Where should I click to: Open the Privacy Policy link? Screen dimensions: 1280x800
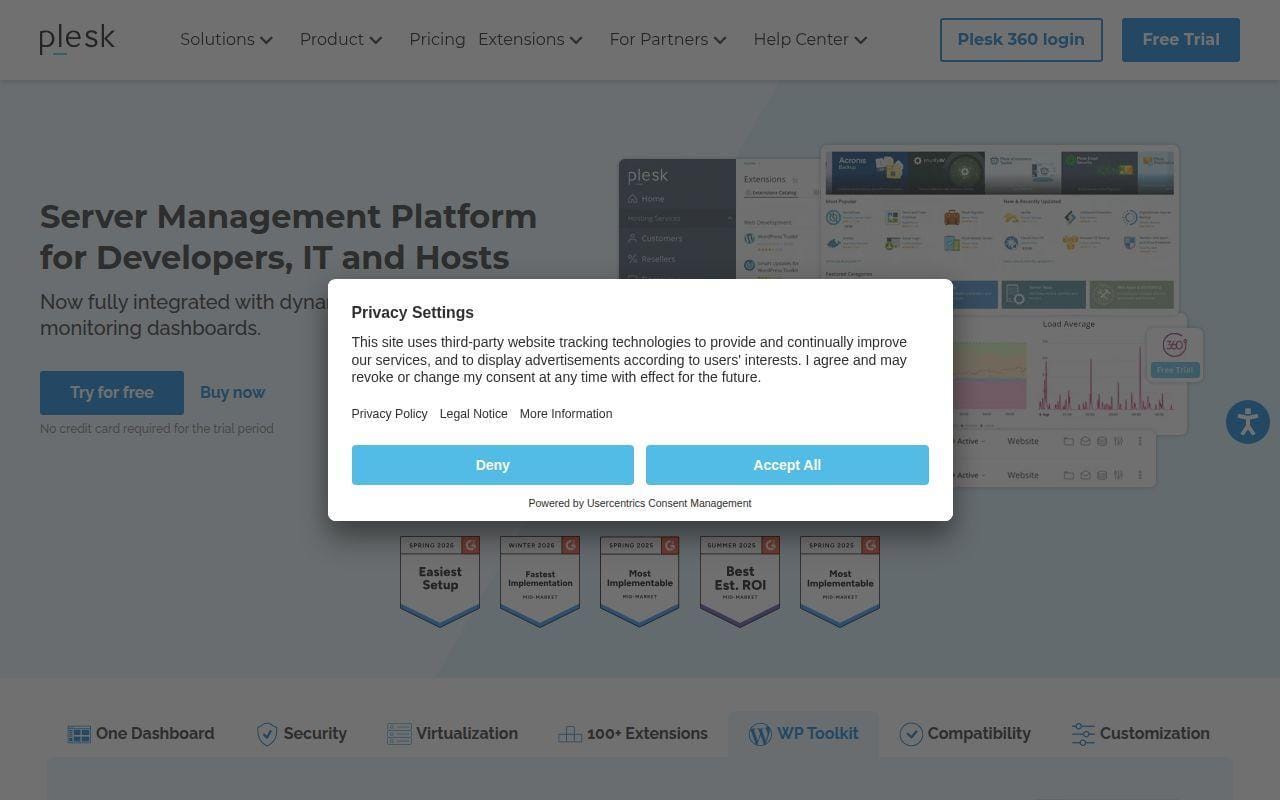click(389, 414)
